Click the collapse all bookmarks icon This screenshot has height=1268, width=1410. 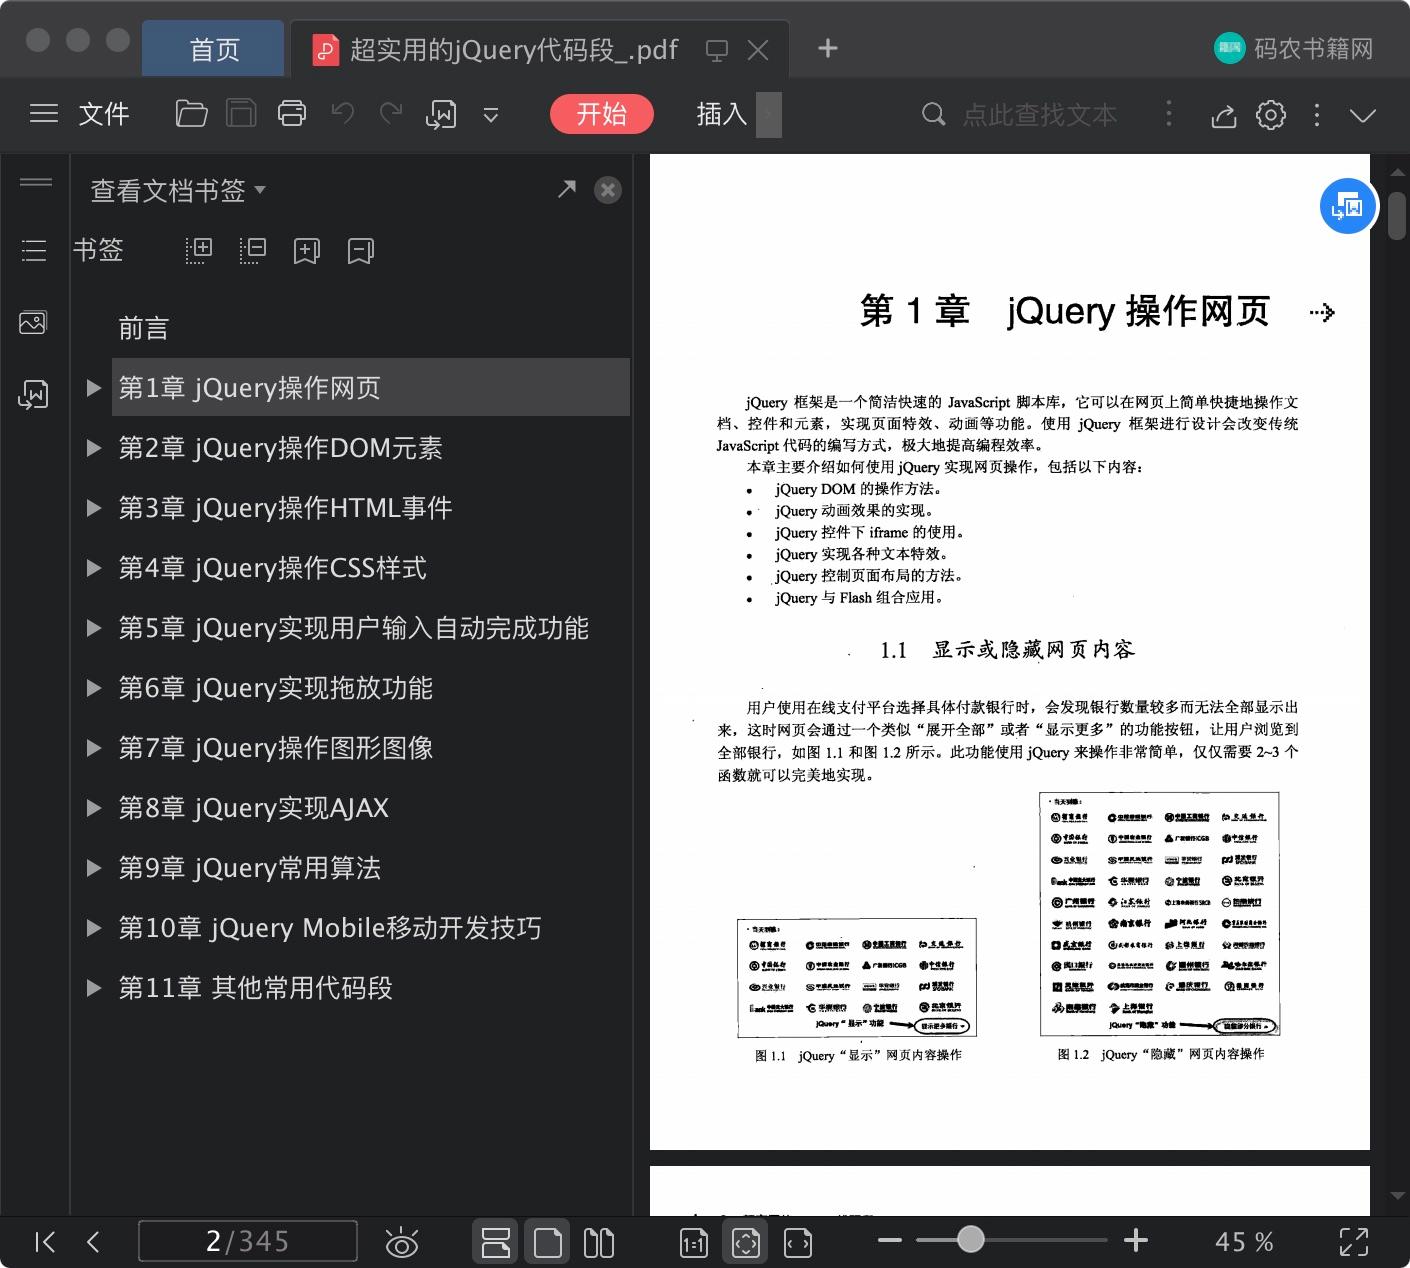253,250
